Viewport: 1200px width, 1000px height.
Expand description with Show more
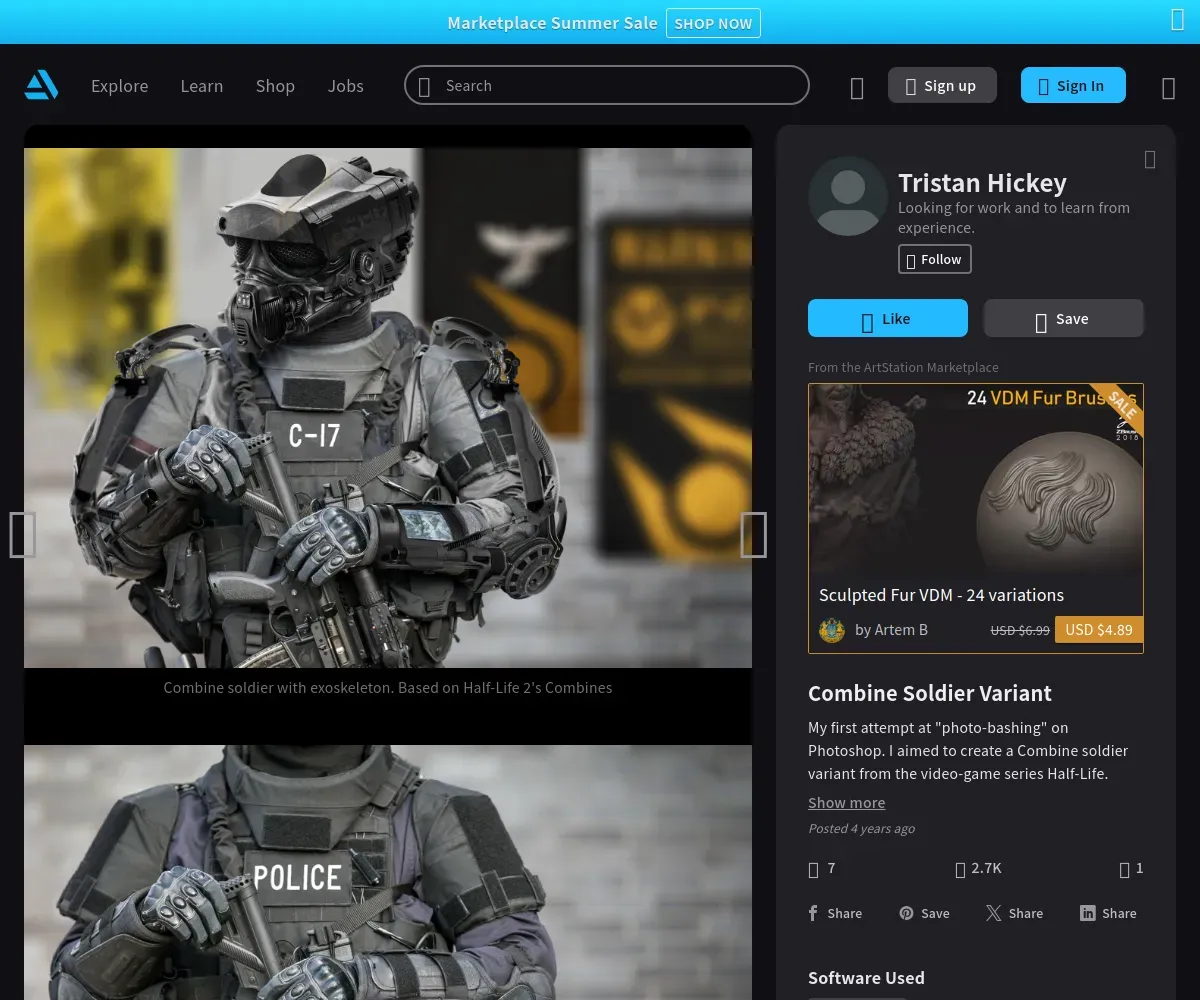[x=846, y=803]
